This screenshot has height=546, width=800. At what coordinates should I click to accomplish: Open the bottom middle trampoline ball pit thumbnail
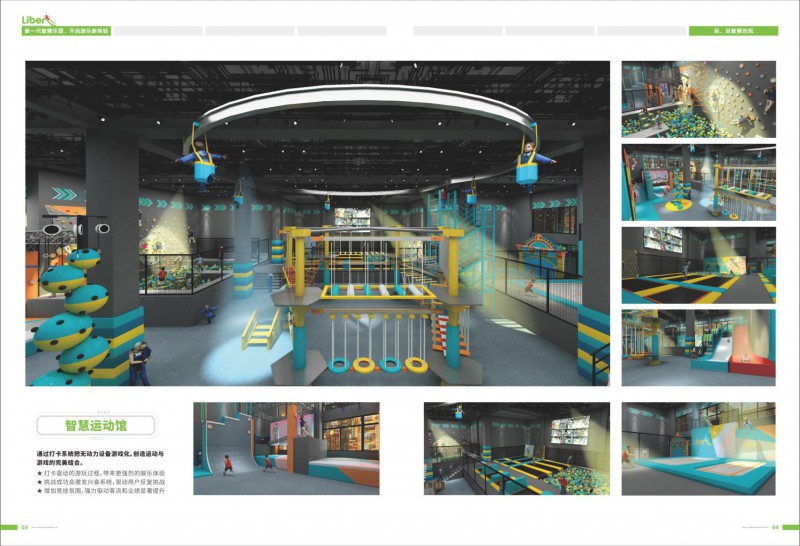pos(516,448)
